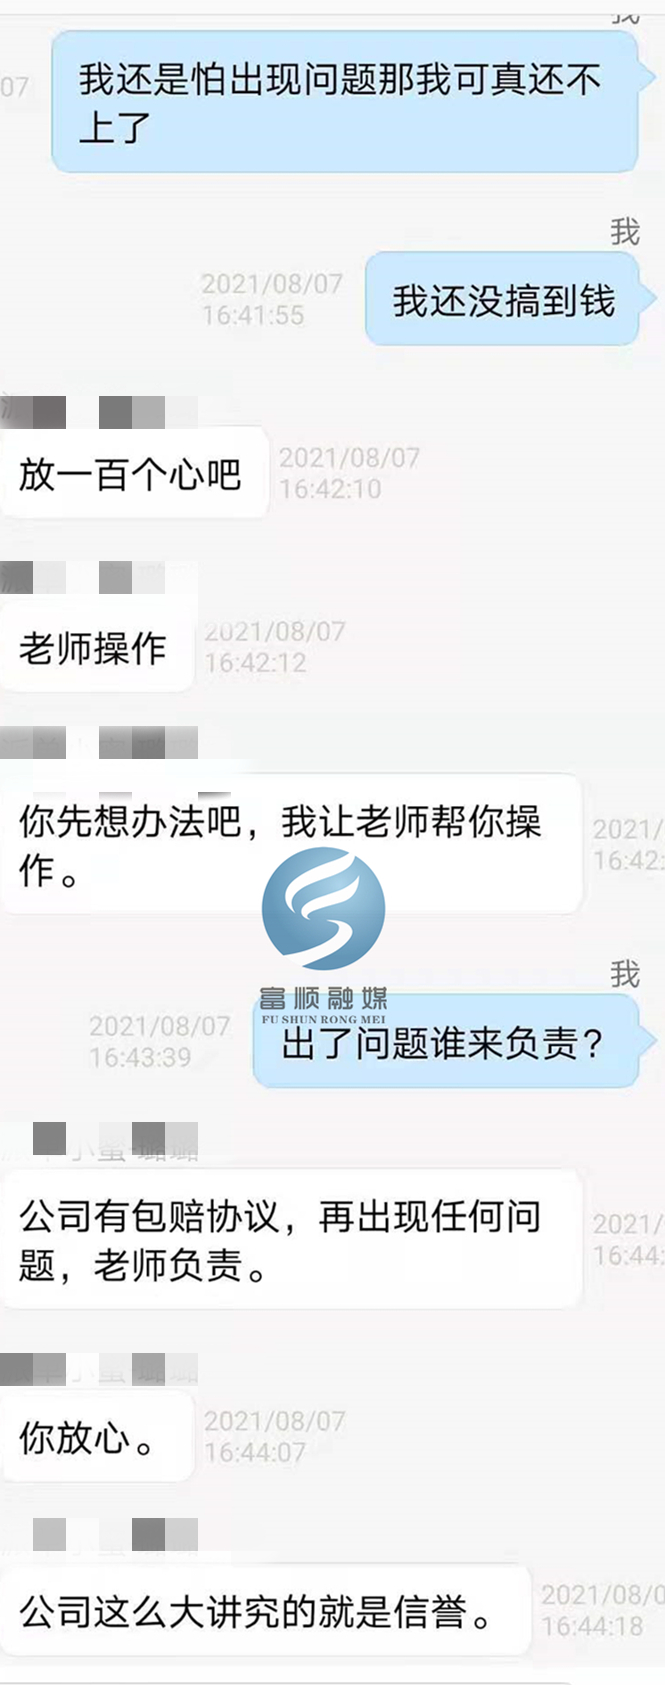This screenshot has height=1685, width=665.
Task: Click the '我' sender label above '出了问题谁来负责？'
Action: tap(625, 973)
